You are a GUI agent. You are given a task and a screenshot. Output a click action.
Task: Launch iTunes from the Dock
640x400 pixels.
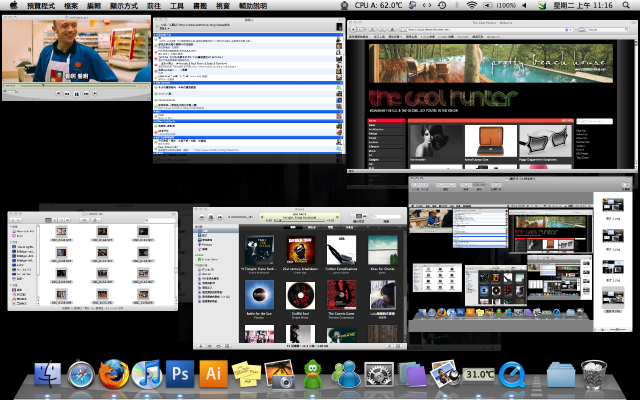(x=147, y=374)
